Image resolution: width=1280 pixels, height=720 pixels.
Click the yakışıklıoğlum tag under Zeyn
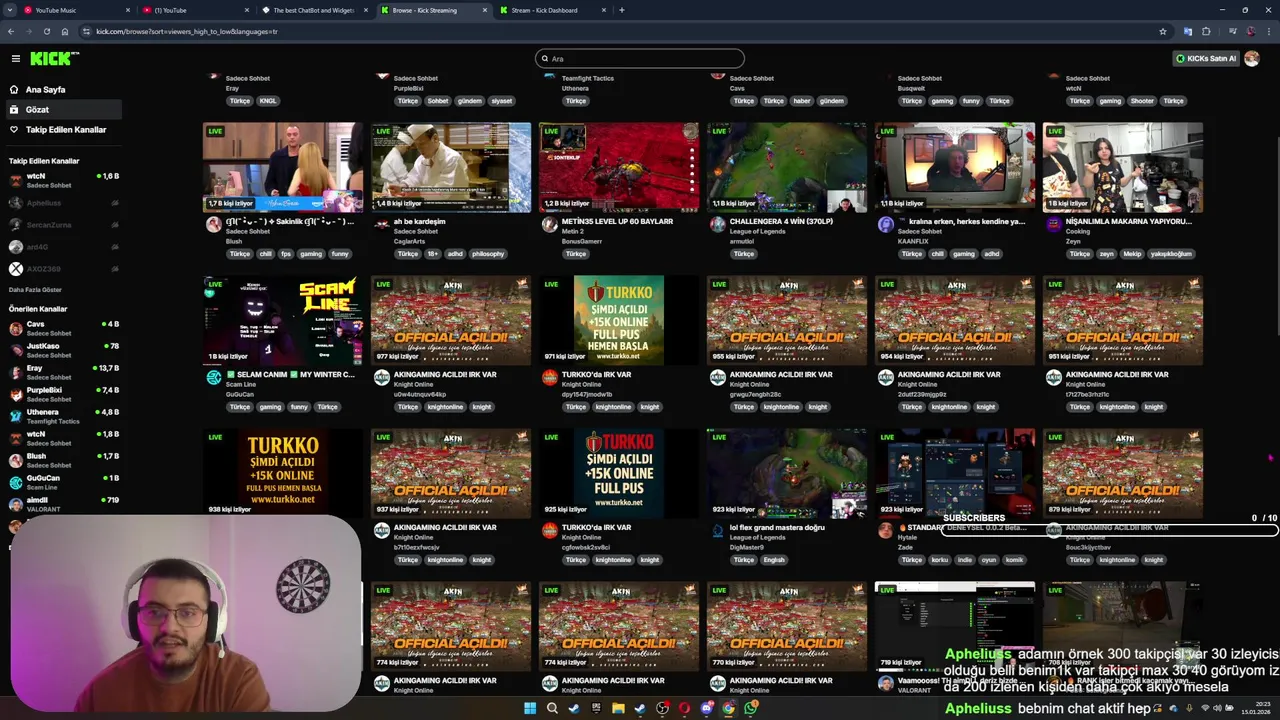pyautogui.click(x=1170, y=254)
